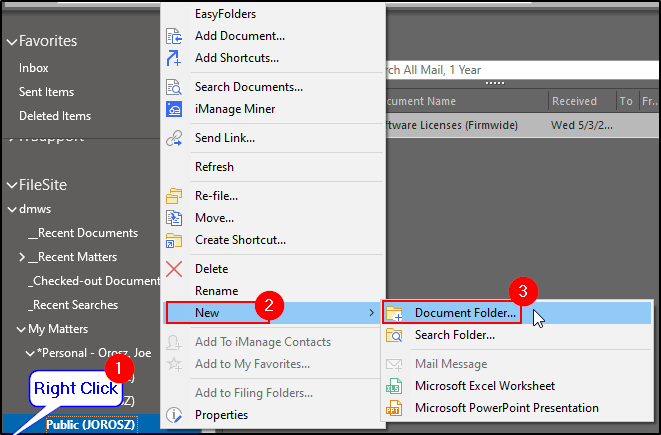Select _Recent Searches in tree
661x435 pixels.
(73, 305)
